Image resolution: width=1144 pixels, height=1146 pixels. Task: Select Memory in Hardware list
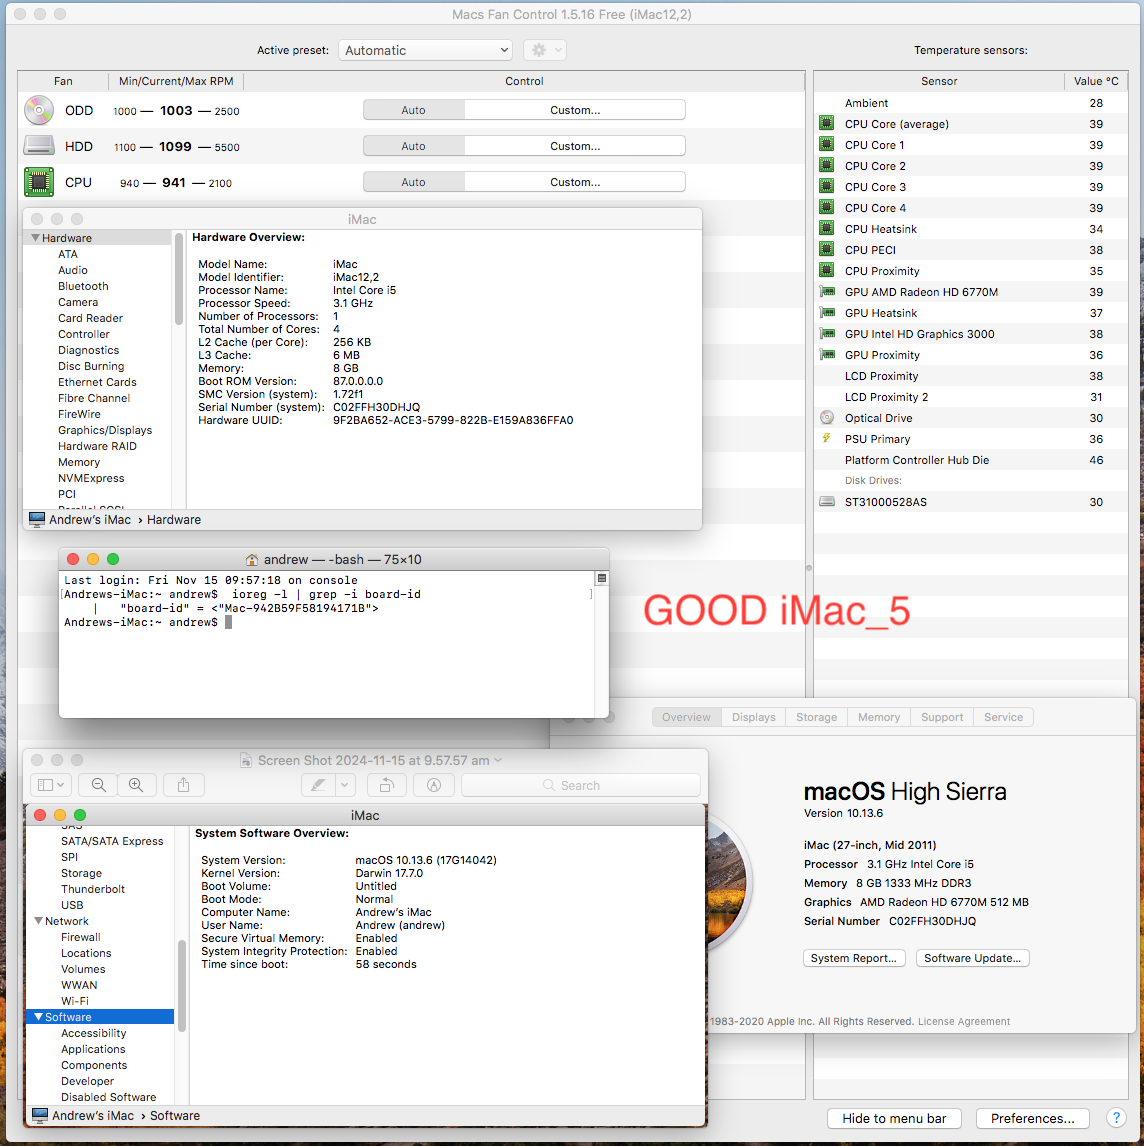[78, 462]
